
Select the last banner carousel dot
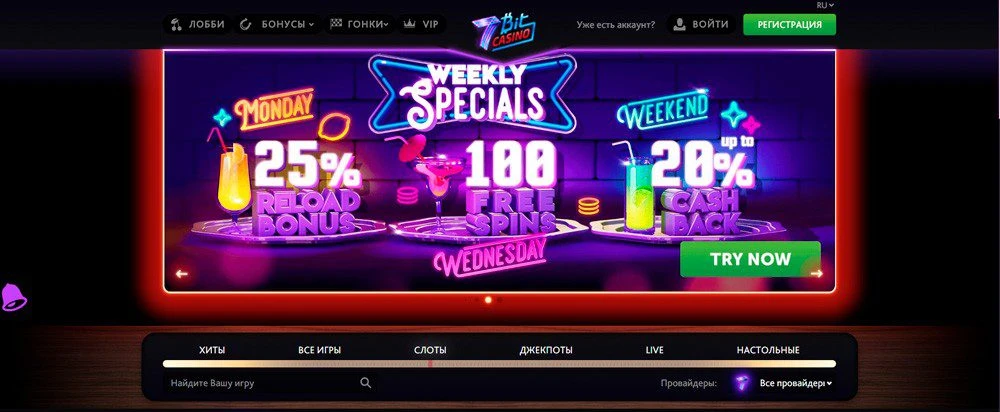click(x=499, y=299)
